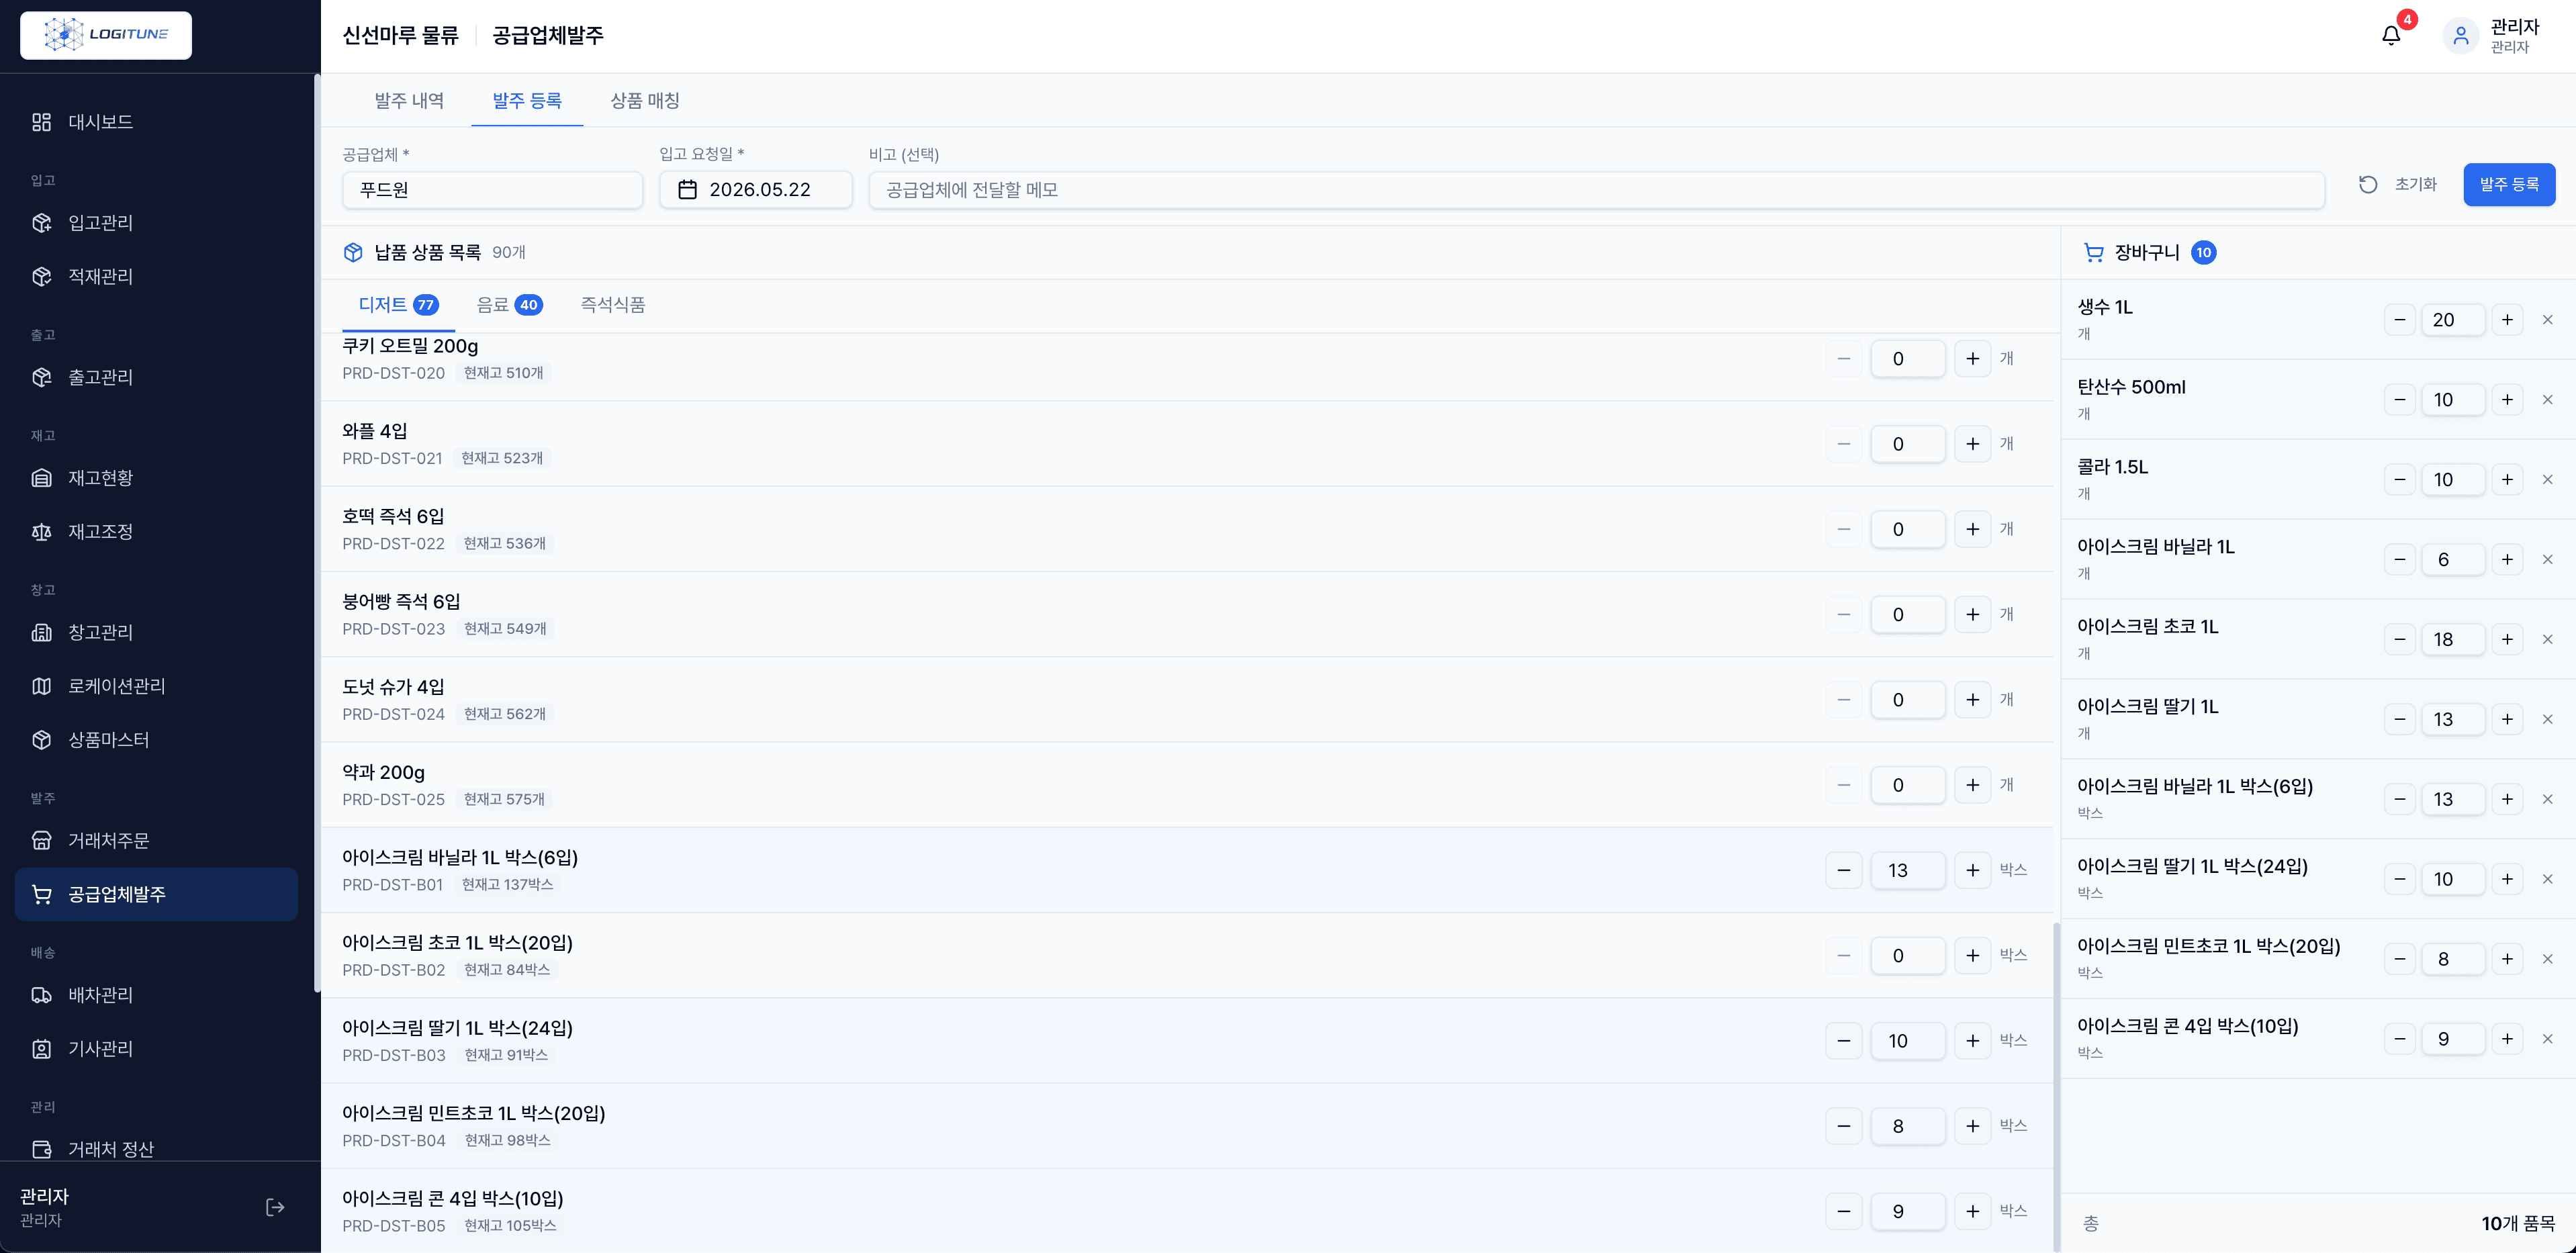This screenshot has height=1253, width=2576.
Task: Decrease 아이스크림 민트초코 1L 박스(20입) list quantity
Action: tap(1844, 1126)
